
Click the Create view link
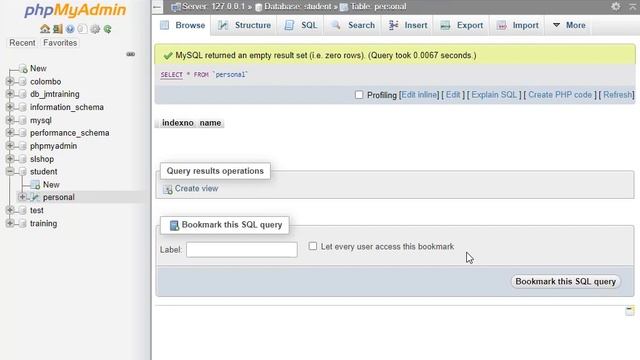click(196, 189)
